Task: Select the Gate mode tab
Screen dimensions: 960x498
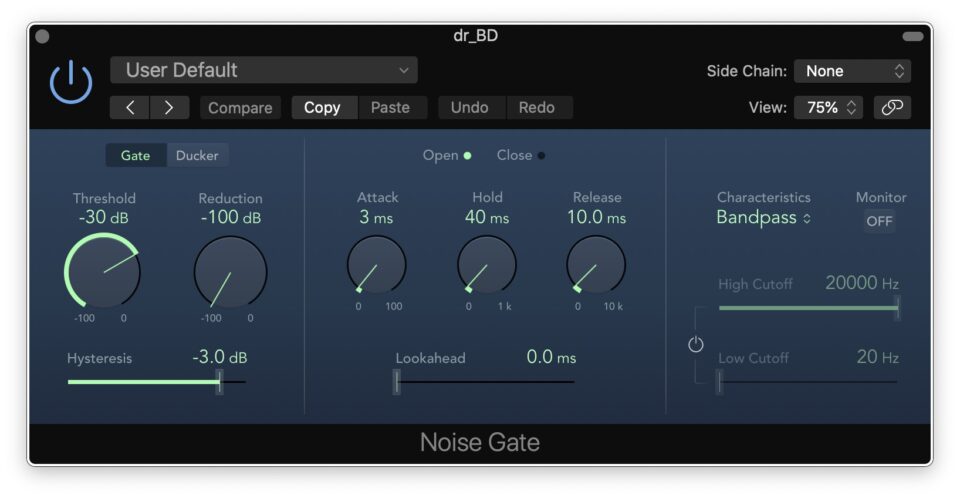Action: click(135, 156)
